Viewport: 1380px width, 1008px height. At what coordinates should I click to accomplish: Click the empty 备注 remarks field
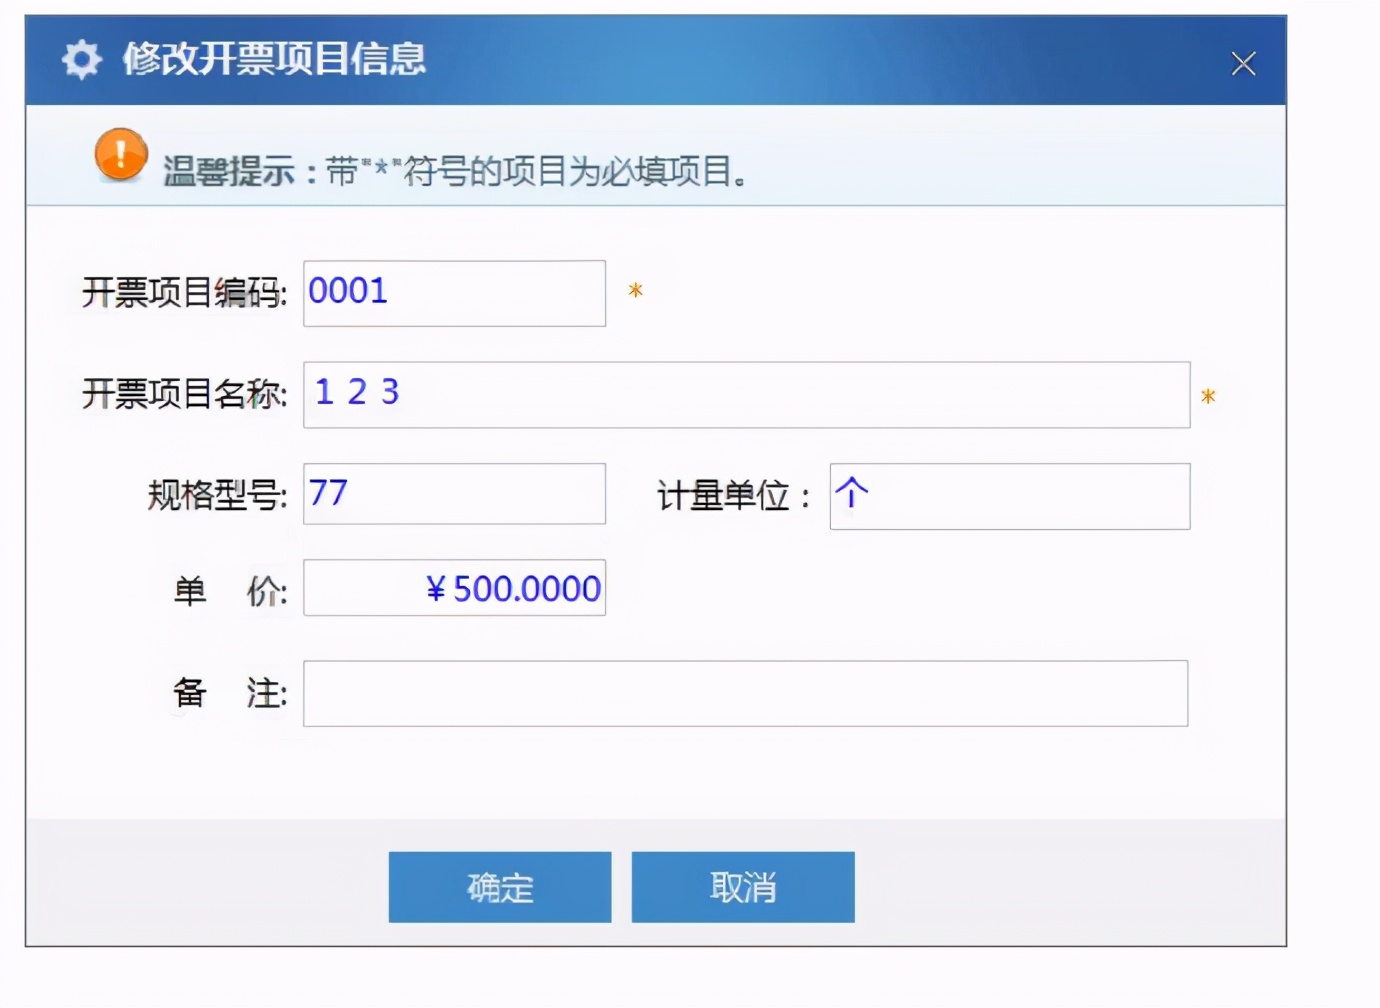745,693
